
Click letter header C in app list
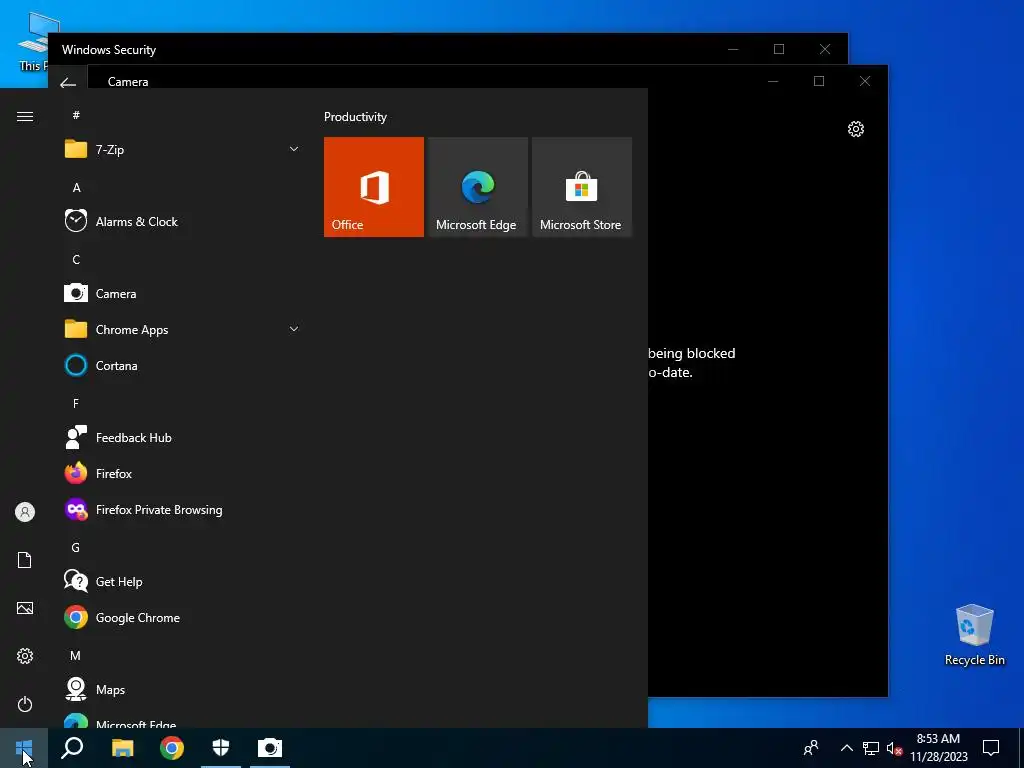click(x=76, y=259)
